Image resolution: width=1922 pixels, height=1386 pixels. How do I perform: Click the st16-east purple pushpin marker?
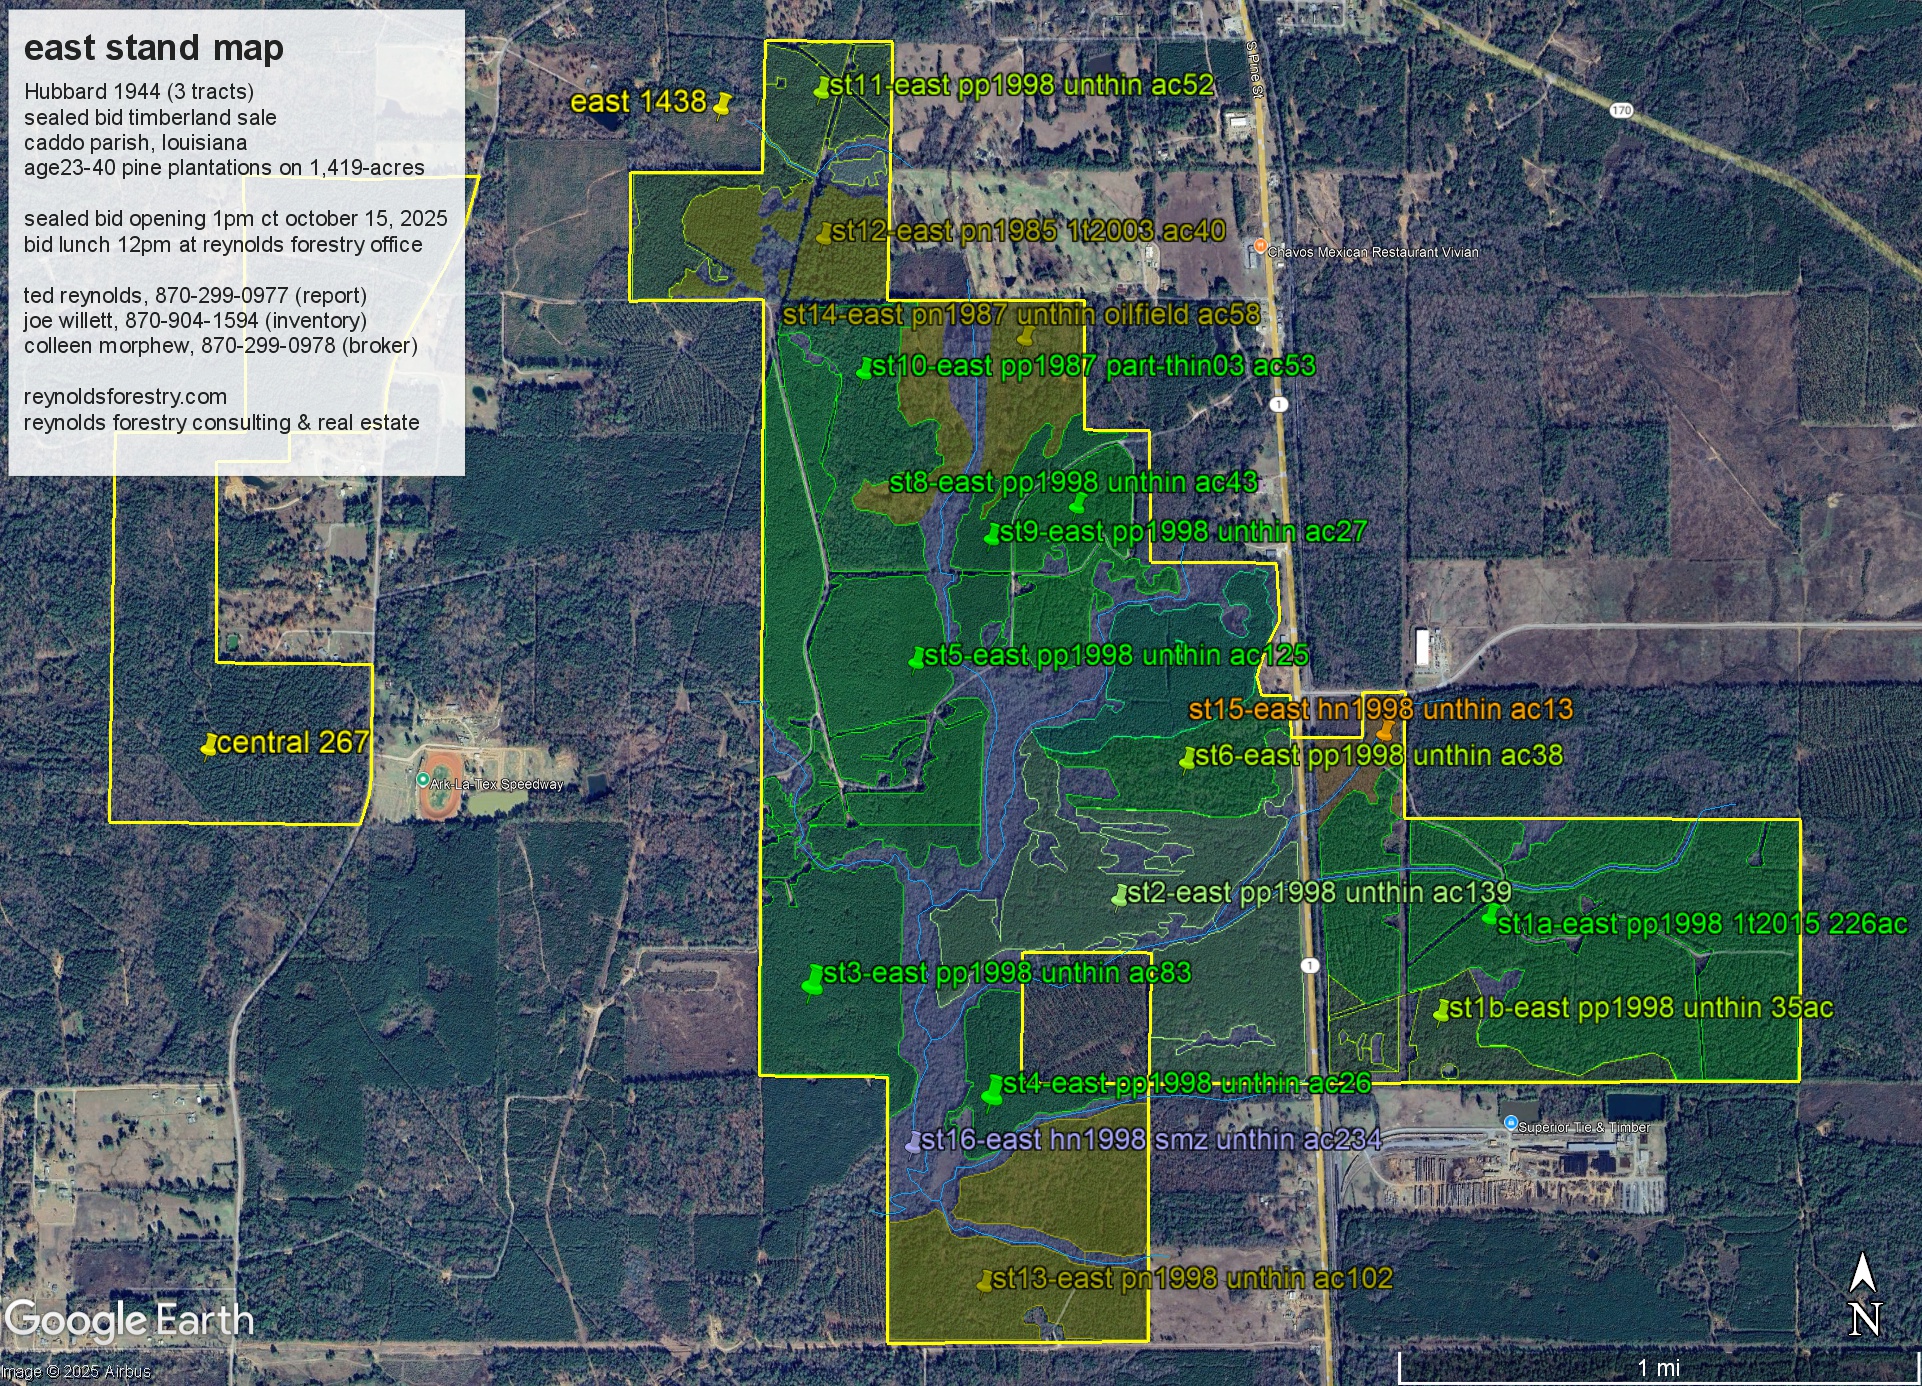(x=913, y=1143)
